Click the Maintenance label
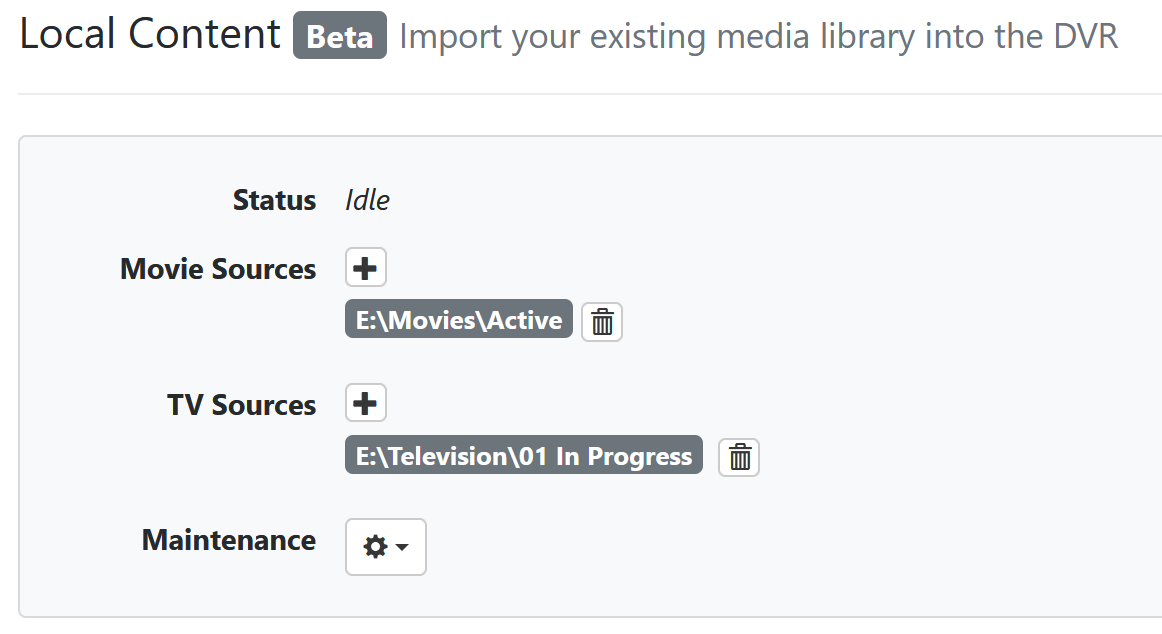 pos(229,540)
